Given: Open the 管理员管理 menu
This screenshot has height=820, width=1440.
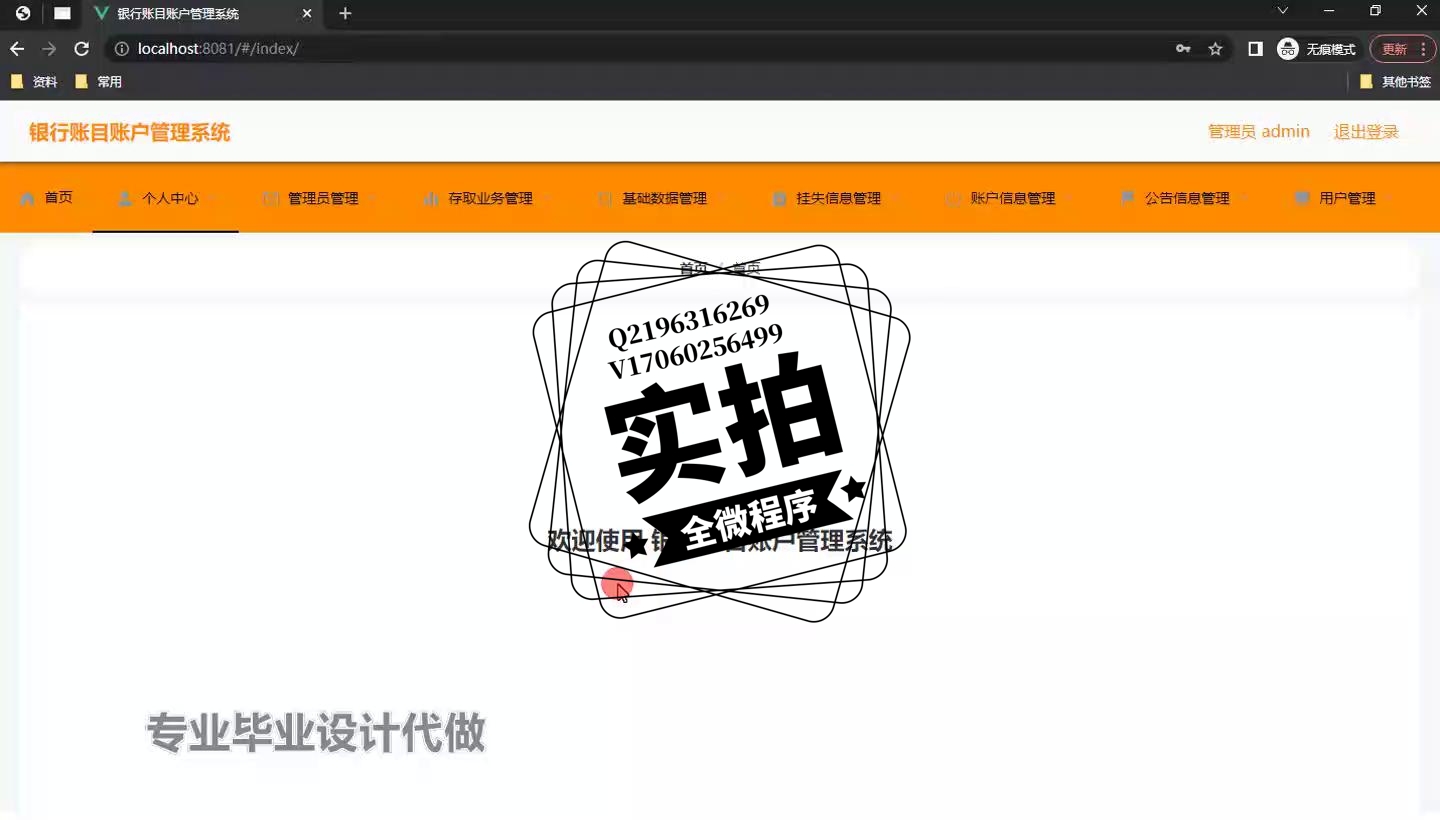Looking at the screenshot, I should (318, 198).
